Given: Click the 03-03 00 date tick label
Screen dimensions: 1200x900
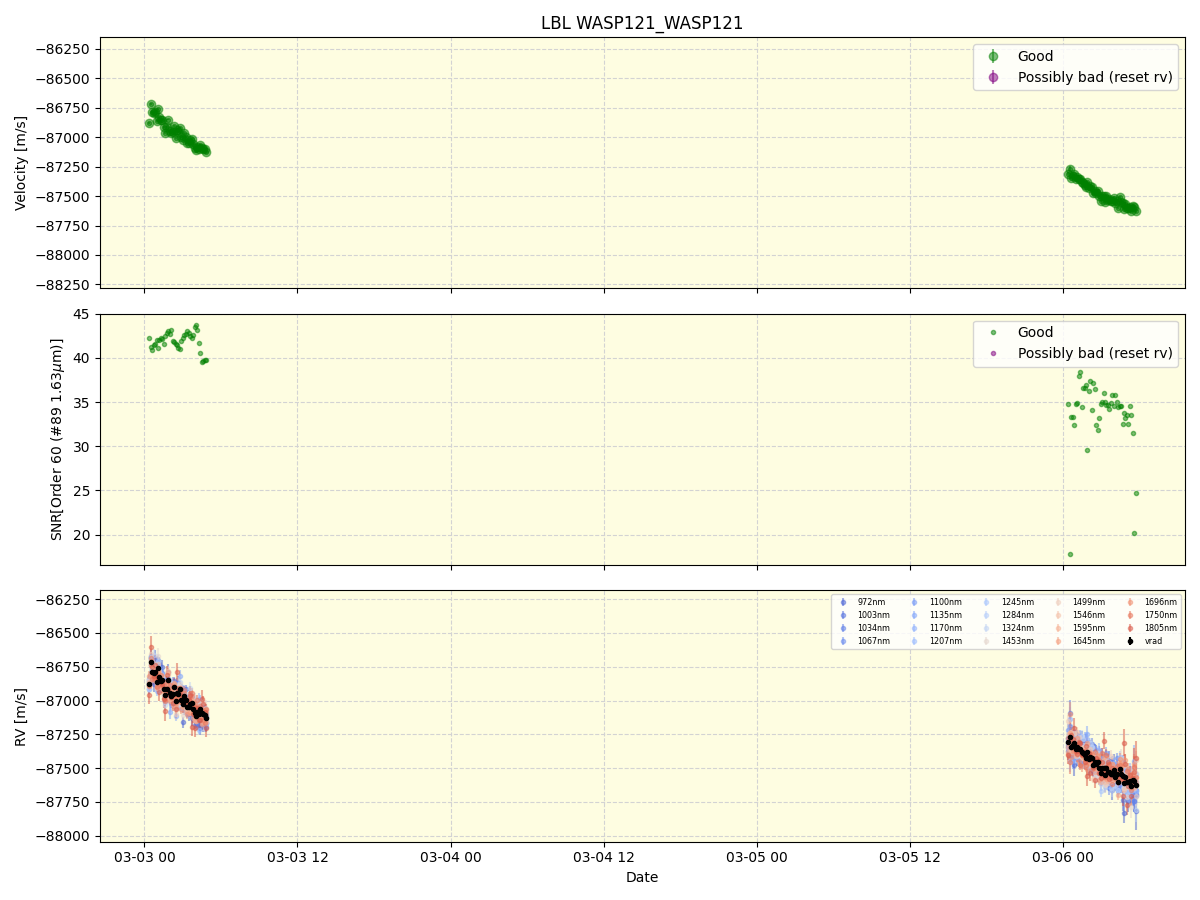Looking at the screenshot, I should pyautogui.click(x=144, y=857).
